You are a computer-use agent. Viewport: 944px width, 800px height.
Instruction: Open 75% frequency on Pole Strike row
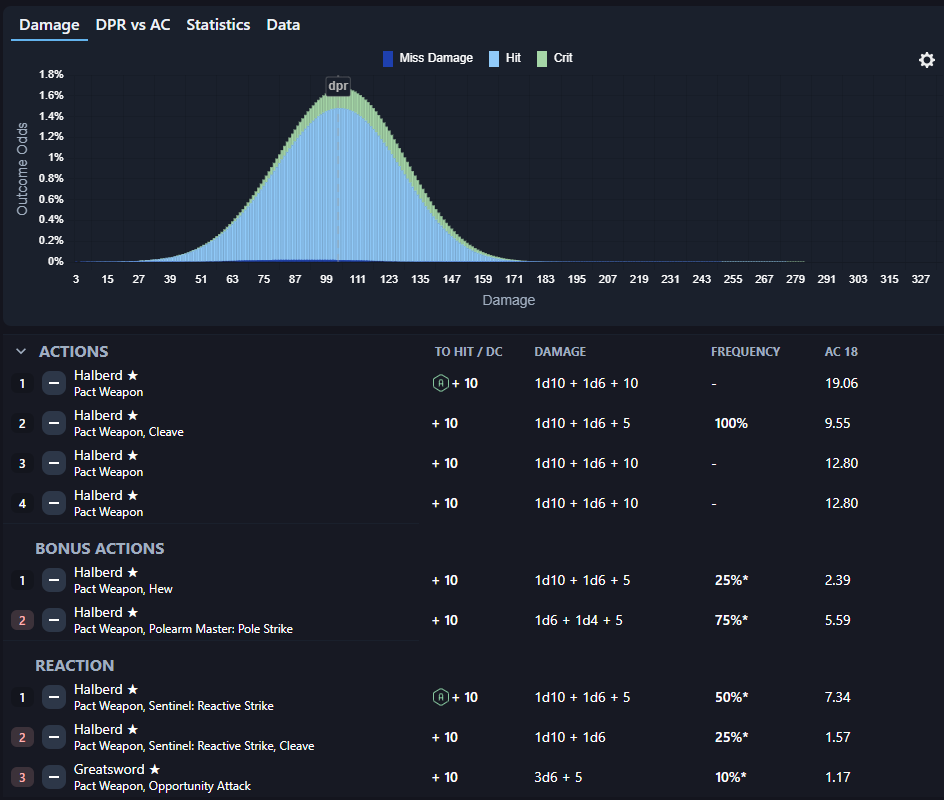pyautogui.click(x=730, y=620)
